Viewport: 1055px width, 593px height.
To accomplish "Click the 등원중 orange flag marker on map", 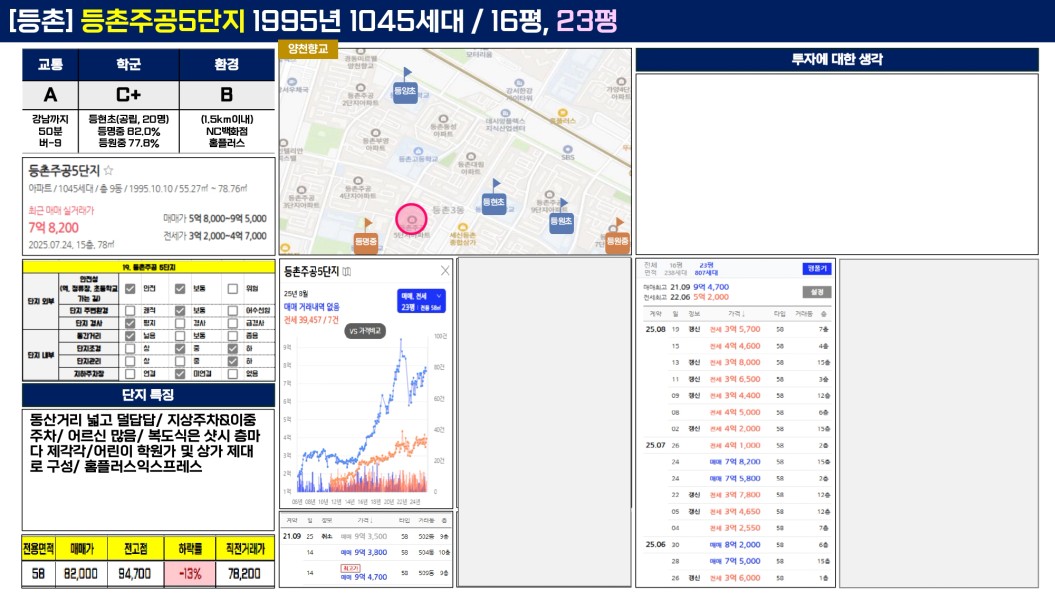I will pyautogui.click(x=617, y=236).
